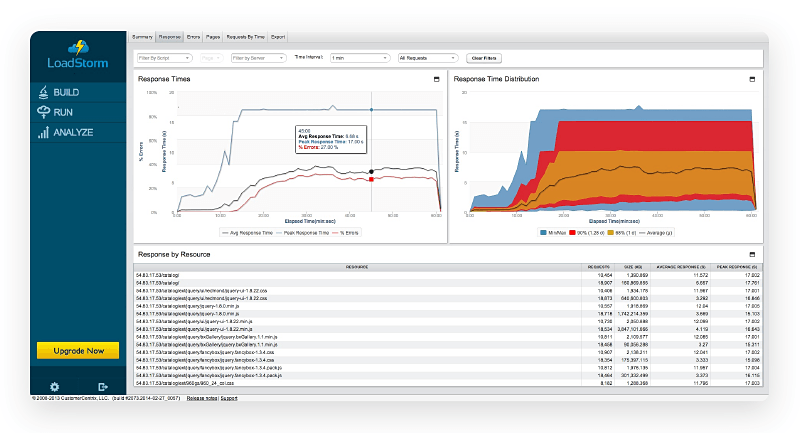Open the RUN section

point(78,112)
